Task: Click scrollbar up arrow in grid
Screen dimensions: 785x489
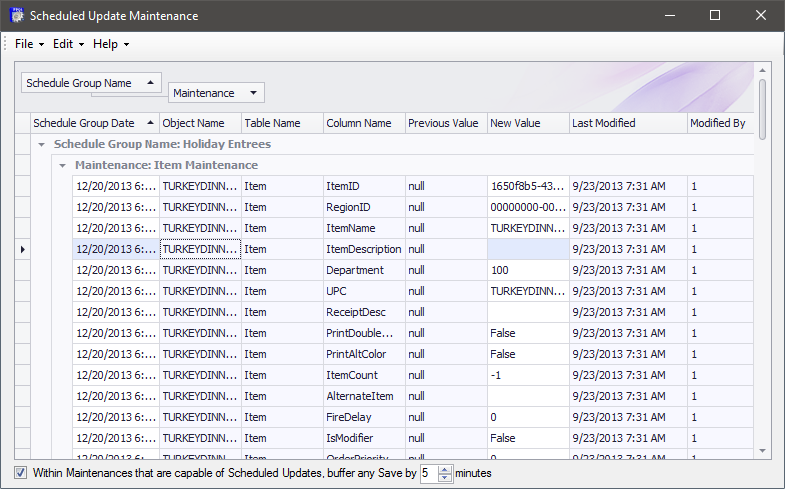Action: 762,71
